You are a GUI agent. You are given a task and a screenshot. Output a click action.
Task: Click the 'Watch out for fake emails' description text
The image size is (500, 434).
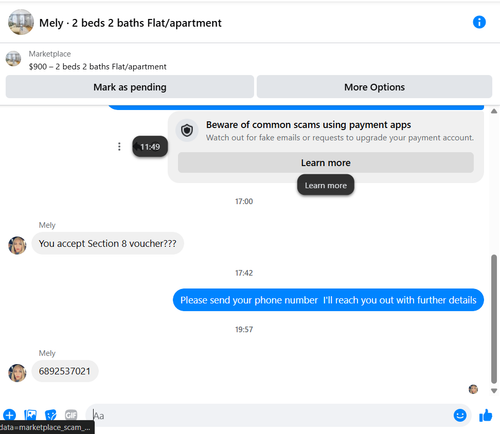click(x=340, y=138)
